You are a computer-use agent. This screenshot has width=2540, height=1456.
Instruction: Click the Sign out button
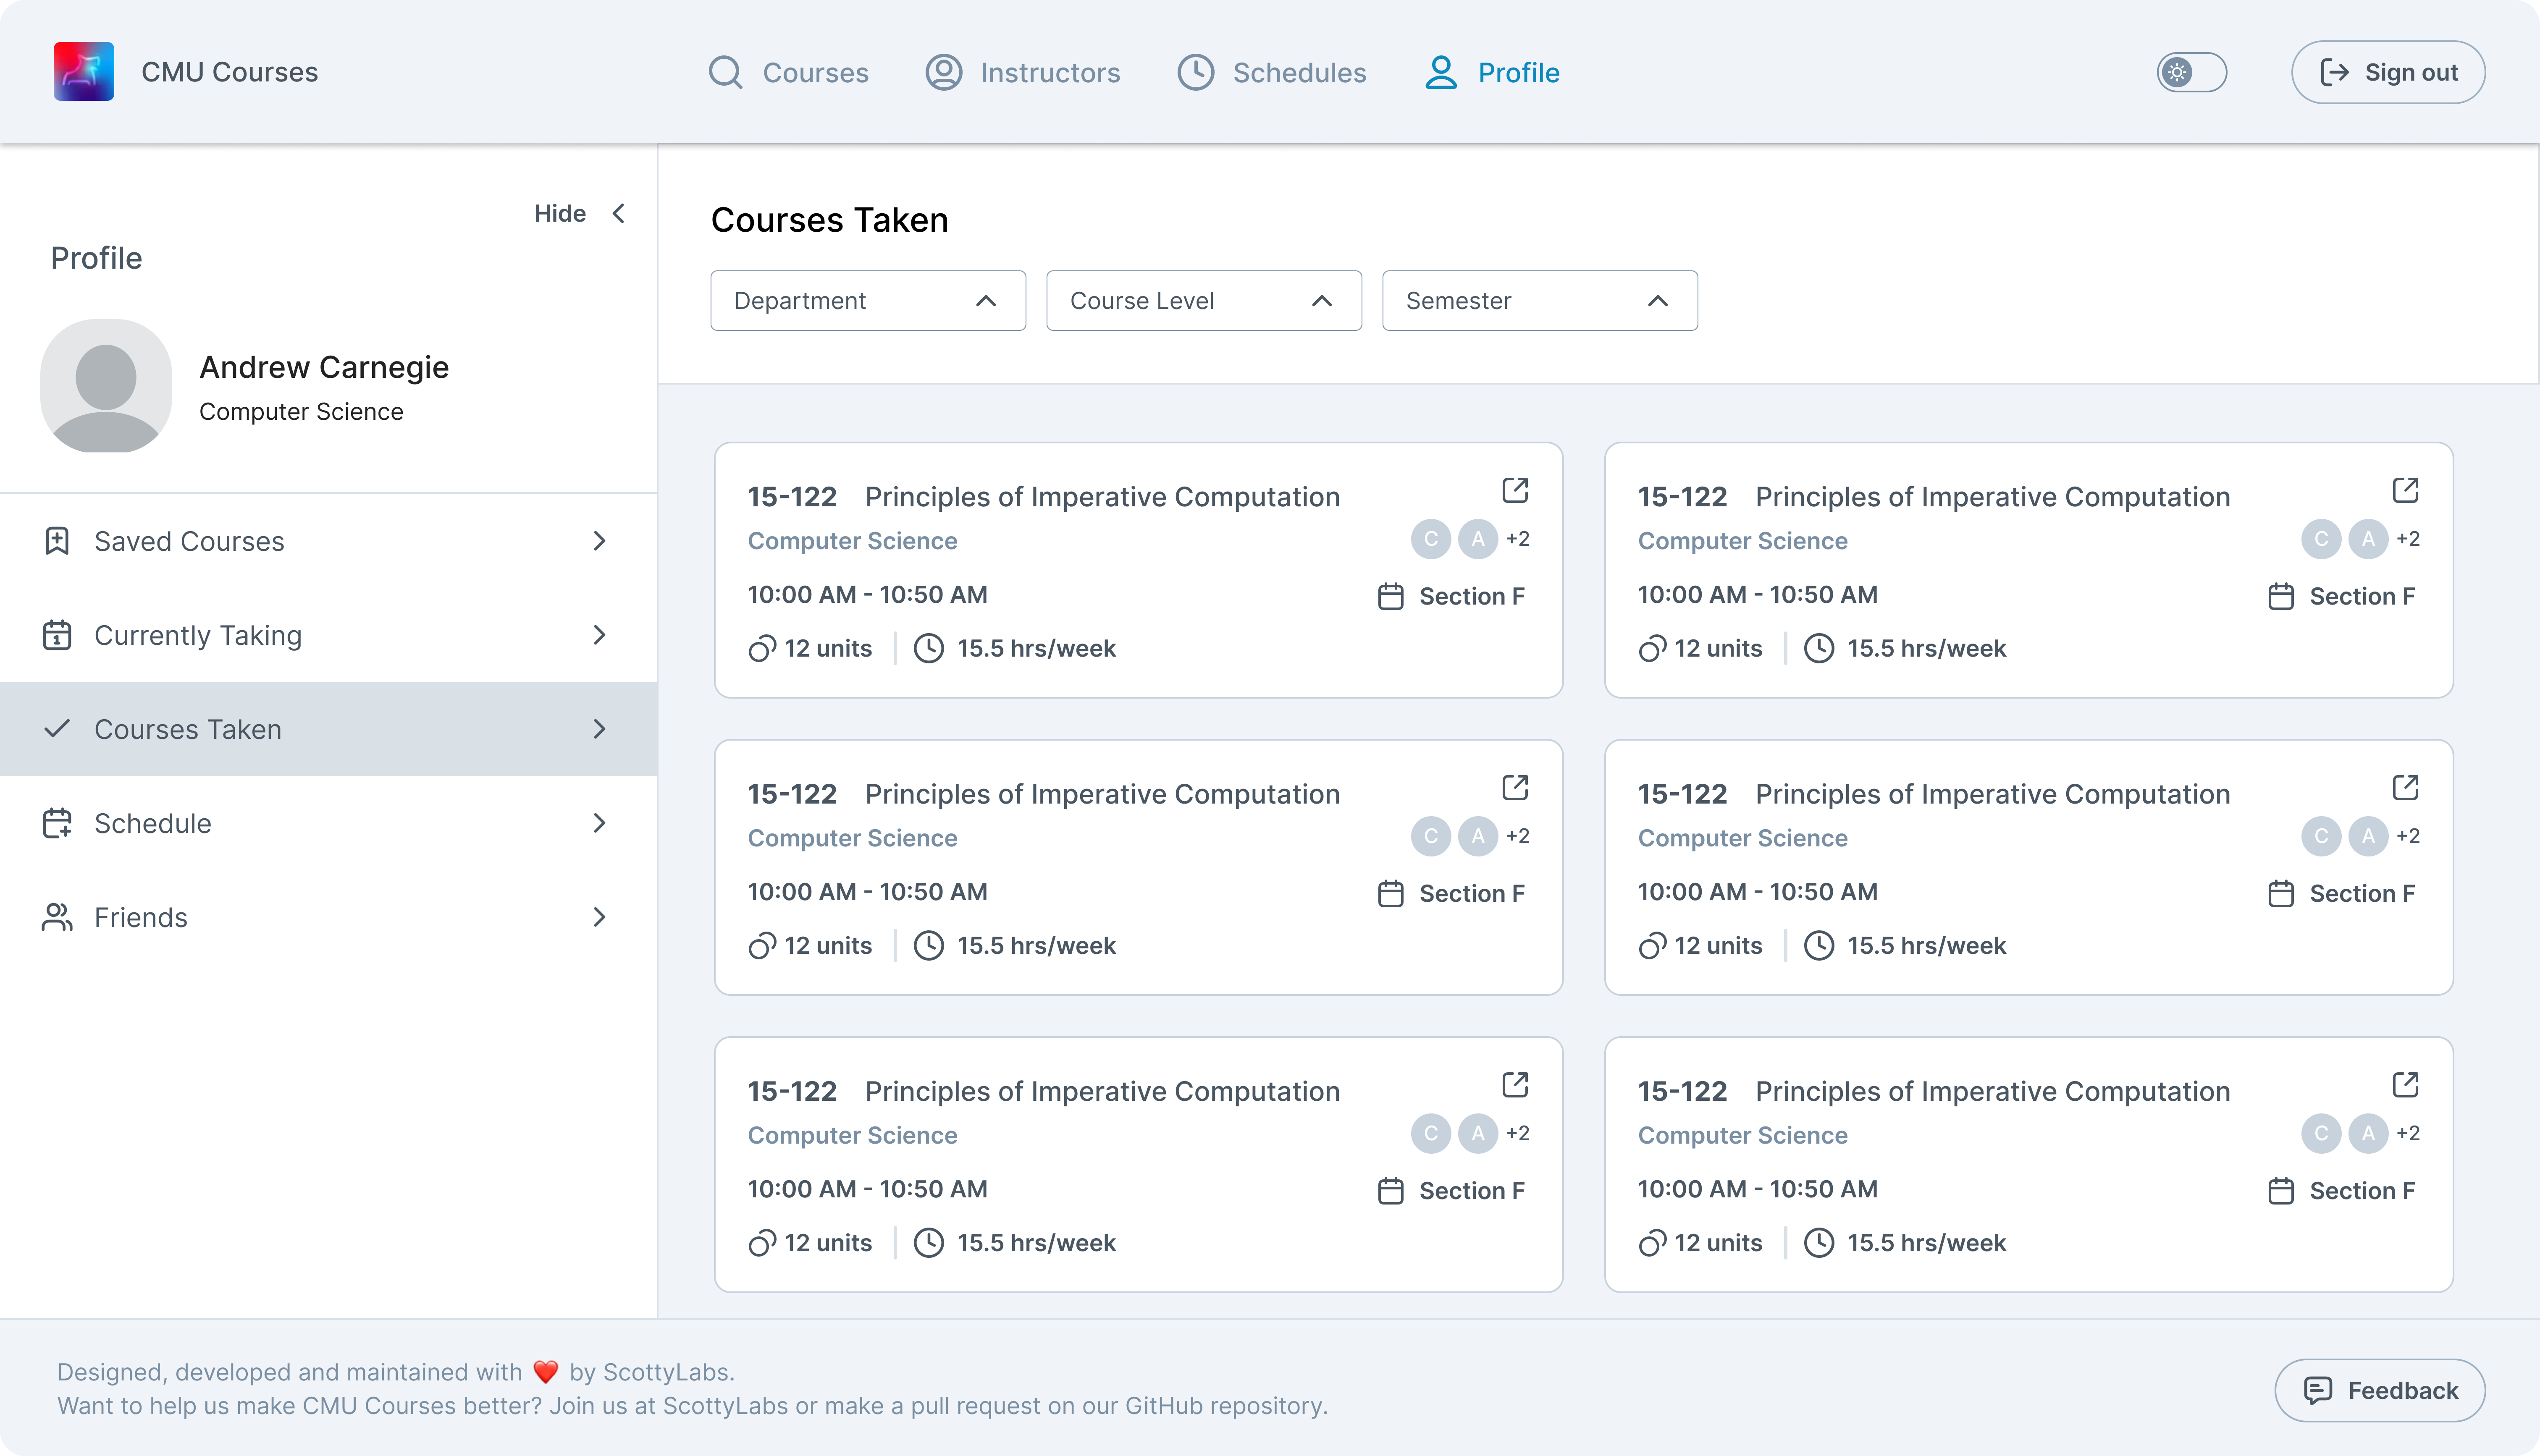tap(2387, 72)
